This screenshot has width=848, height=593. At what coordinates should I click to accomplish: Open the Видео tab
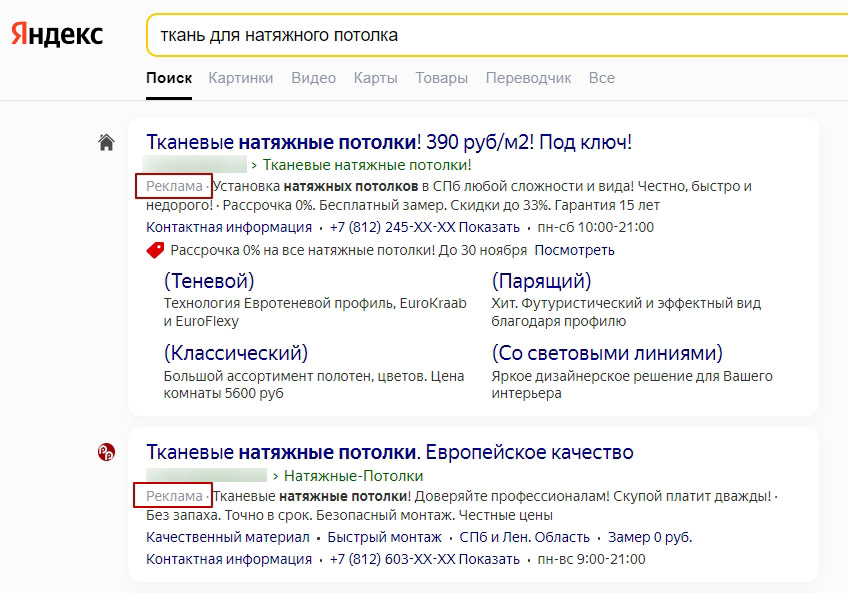tap(313, 78)
